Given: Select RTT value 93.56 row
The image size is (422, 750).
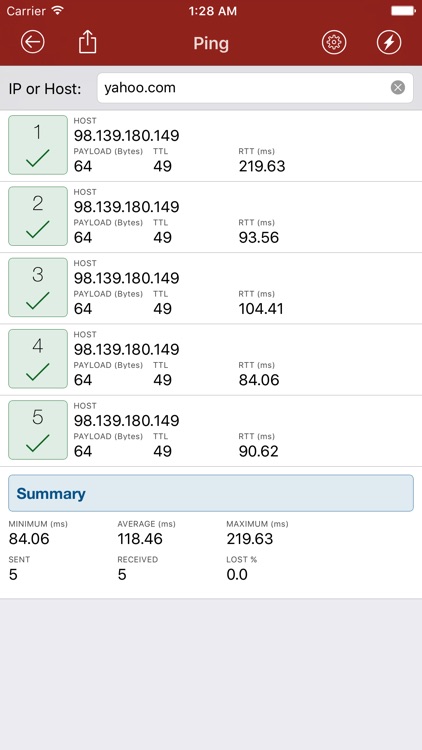Looking at the screenshot, I should coord(259,238).
